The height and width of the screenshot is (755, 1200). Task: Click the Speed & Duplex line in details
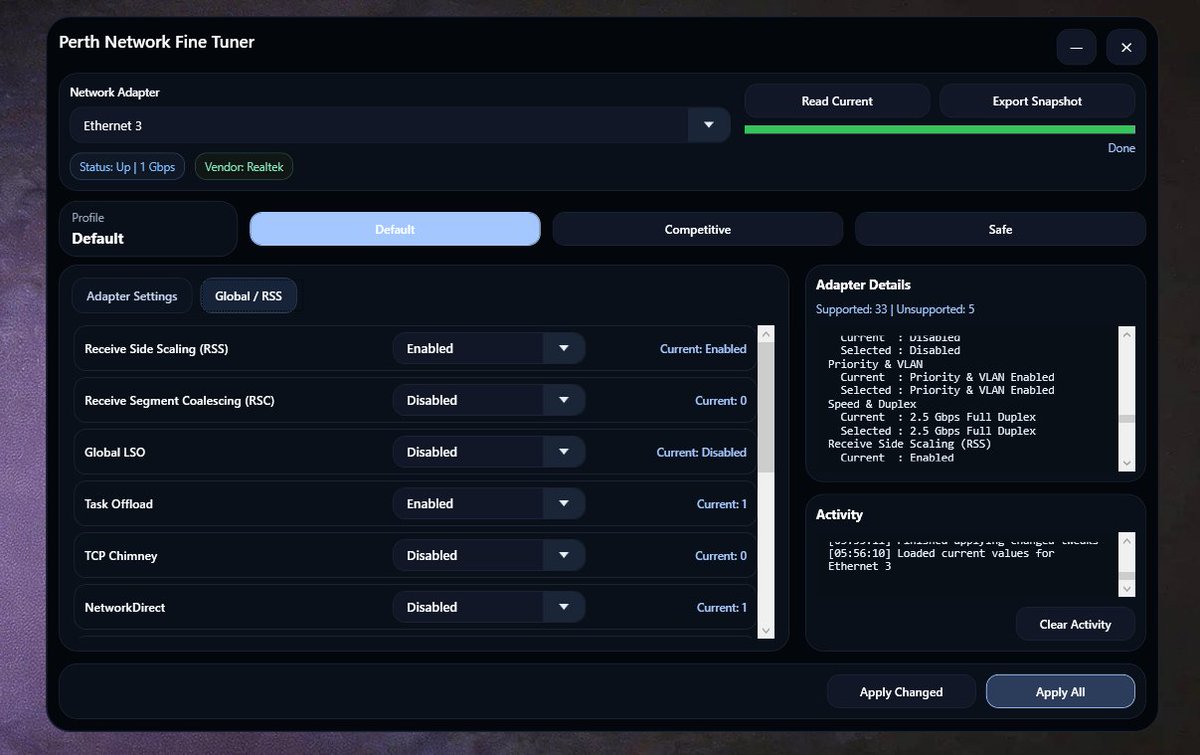tap(872, 404)
